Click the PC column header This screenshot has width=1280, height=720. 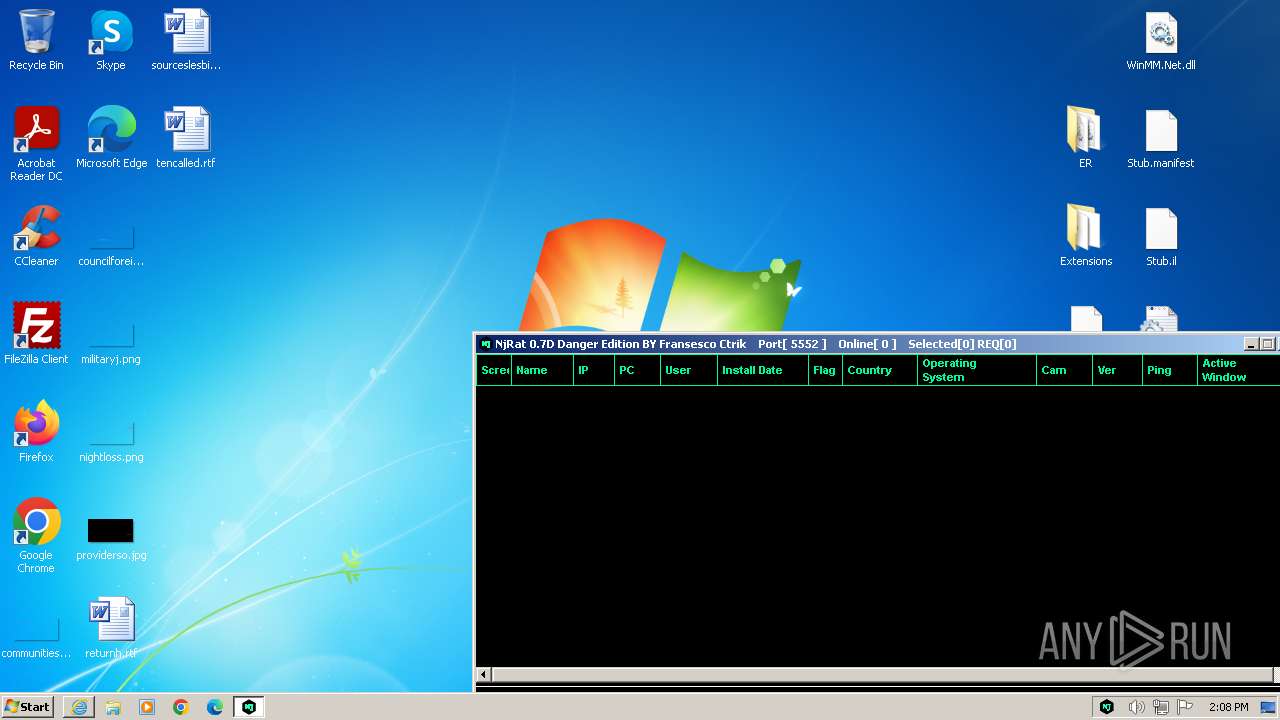coord(637,370)
